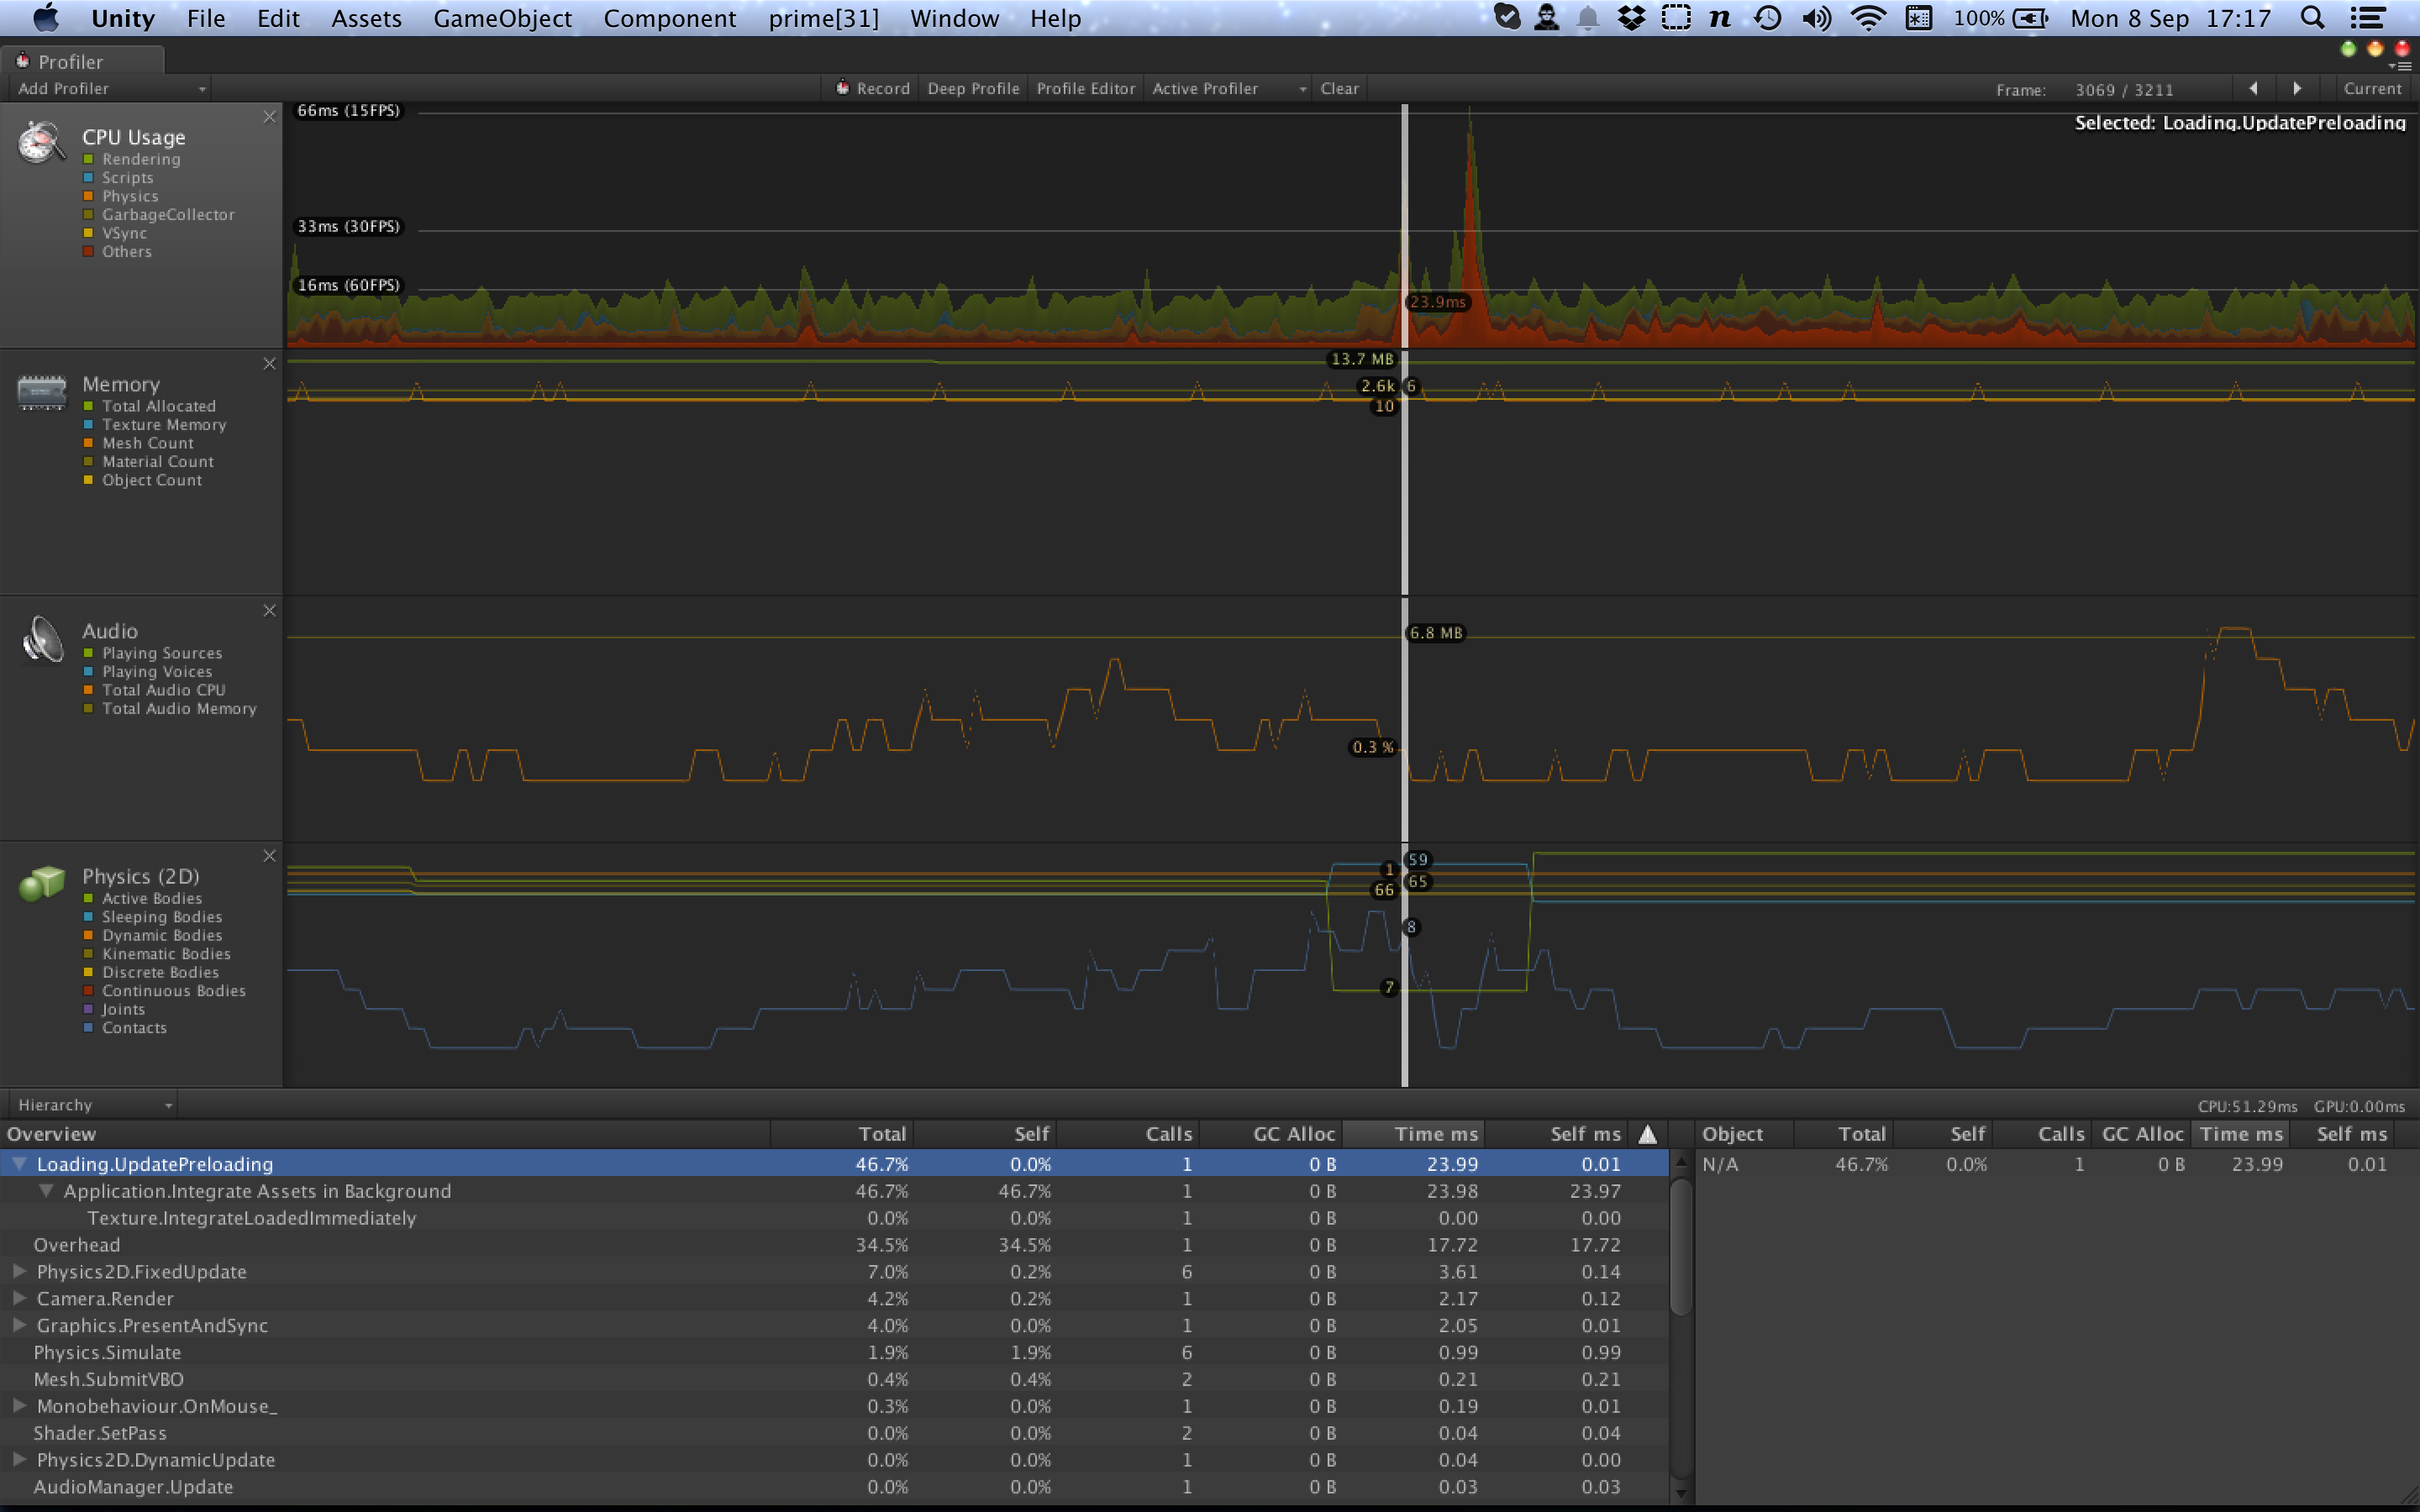The image size is (2420, 1512).
Task: Open macOS Spotlight search icon
Action: [x=2312, y=18]
